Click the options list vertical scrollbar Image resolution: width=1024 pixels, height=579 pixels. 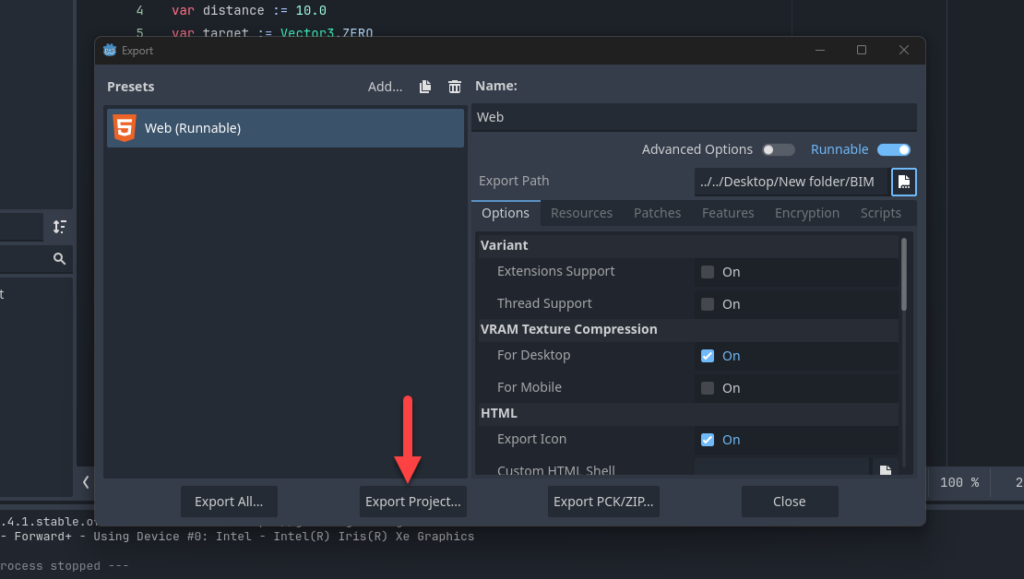pyautogui.click(x=904, y=274)
